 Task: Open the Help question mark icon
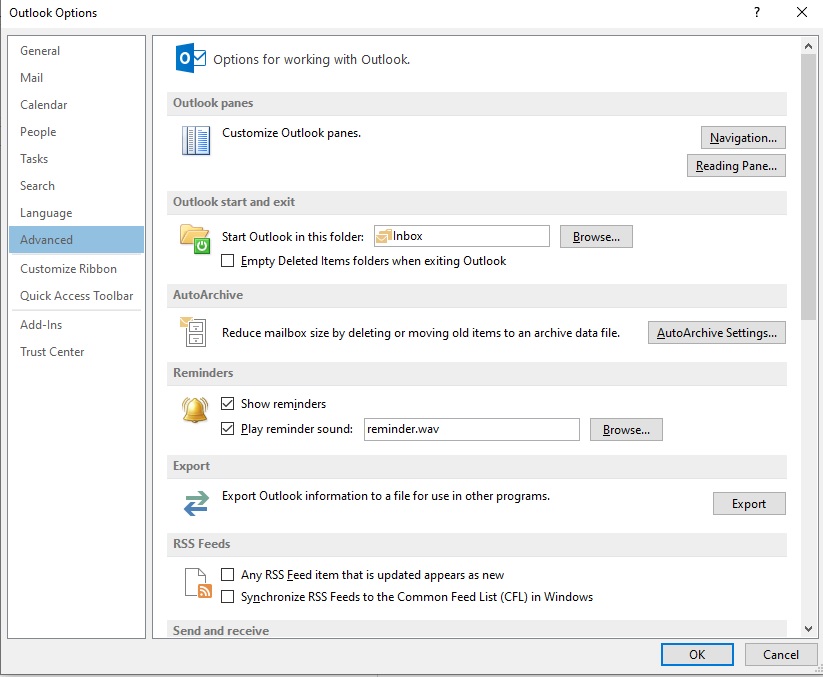[757, 12]
